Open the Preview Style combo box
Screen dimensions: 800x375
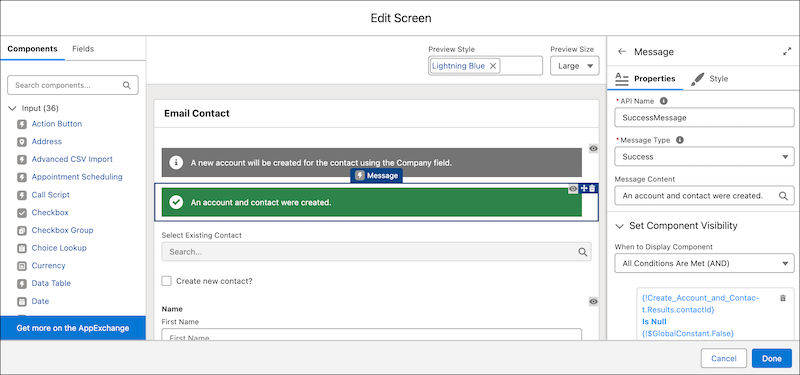(485, 66)
